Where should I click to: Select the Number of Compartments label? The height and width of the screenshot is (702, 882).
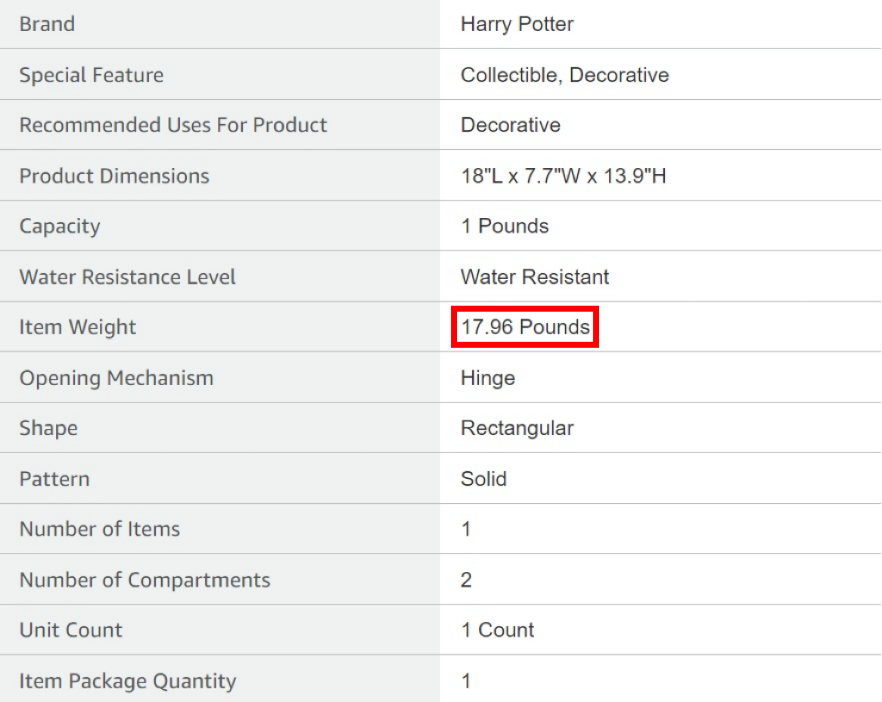pyautogui.click(x=145, y=580)
